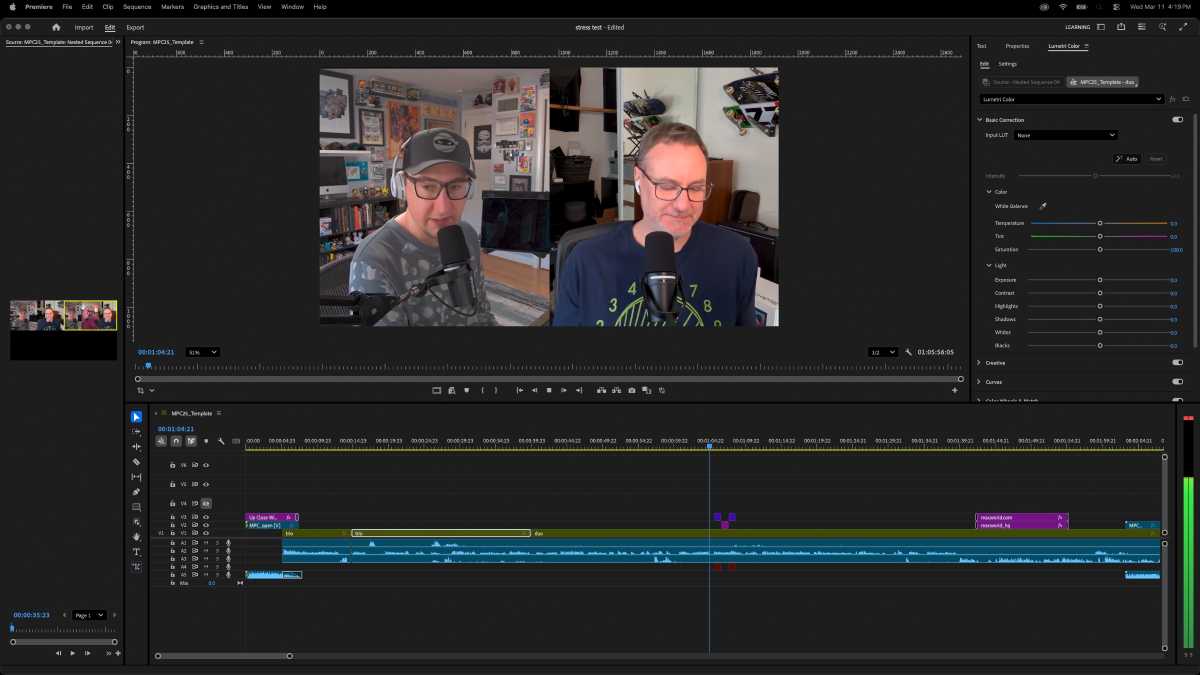Select the Type tool in the toolbar
Image resolution: width=1200 pixels, height=675 pixels.
click(136, 551)
